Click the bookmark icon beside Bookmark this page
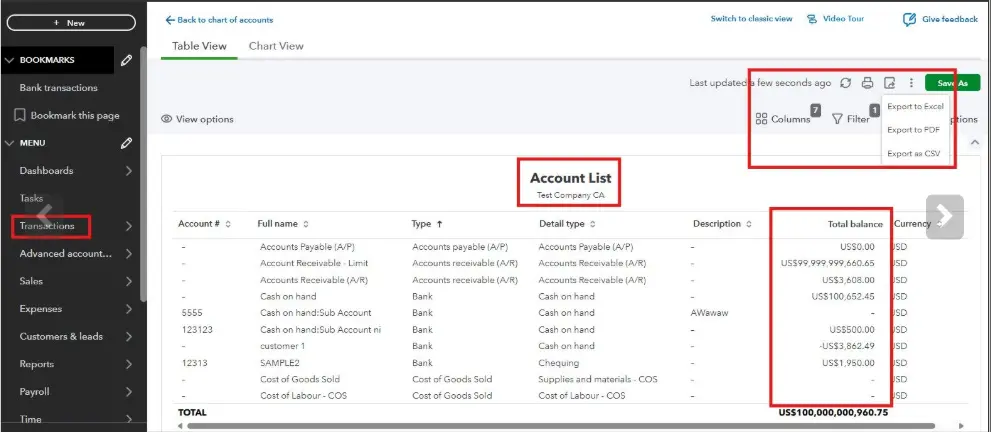 (x=20, y=116)
